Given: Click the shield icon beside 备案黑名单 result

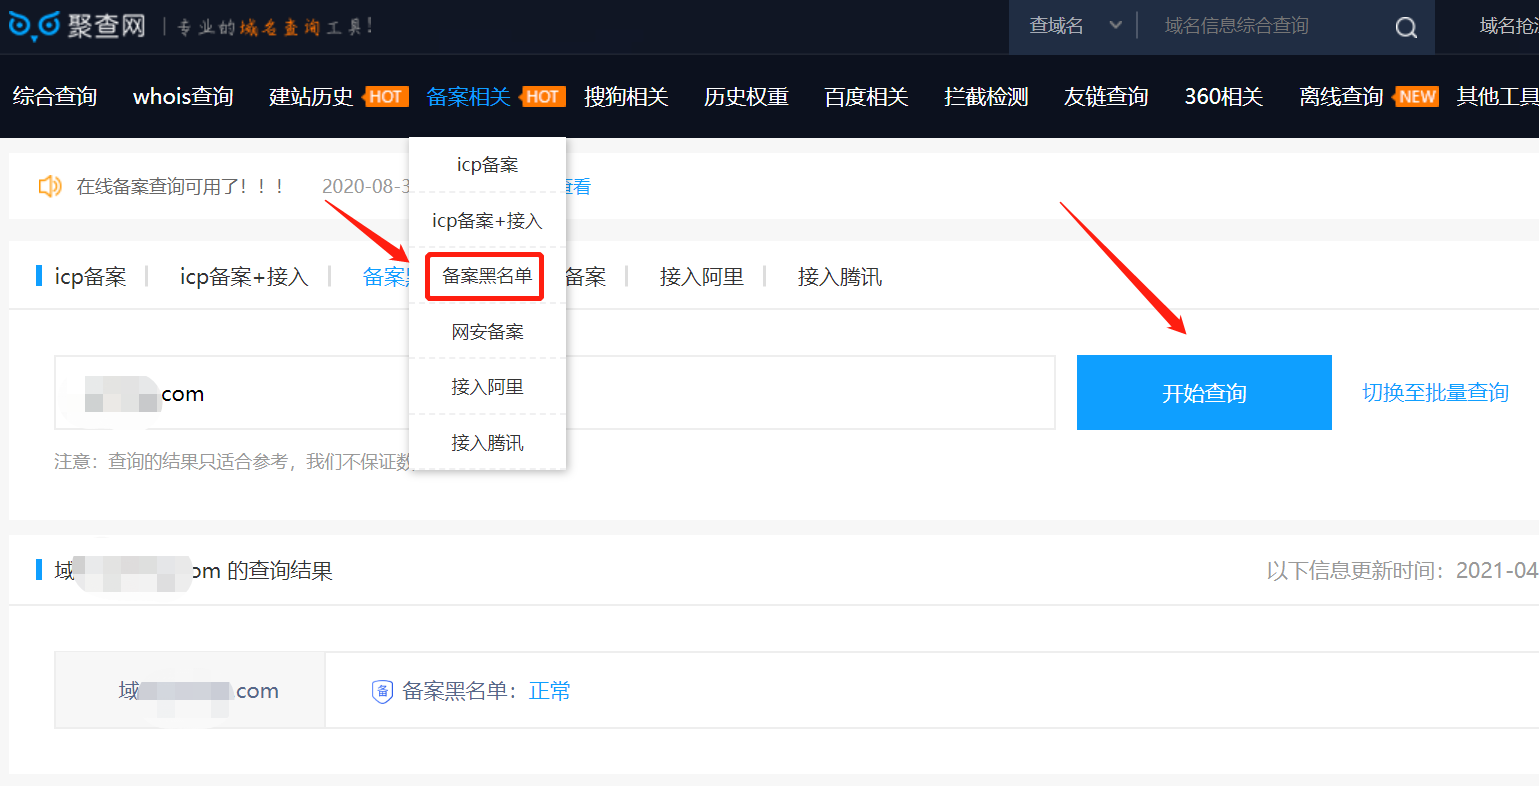Looking at the screenshot, I should click(x=382, y=692).
